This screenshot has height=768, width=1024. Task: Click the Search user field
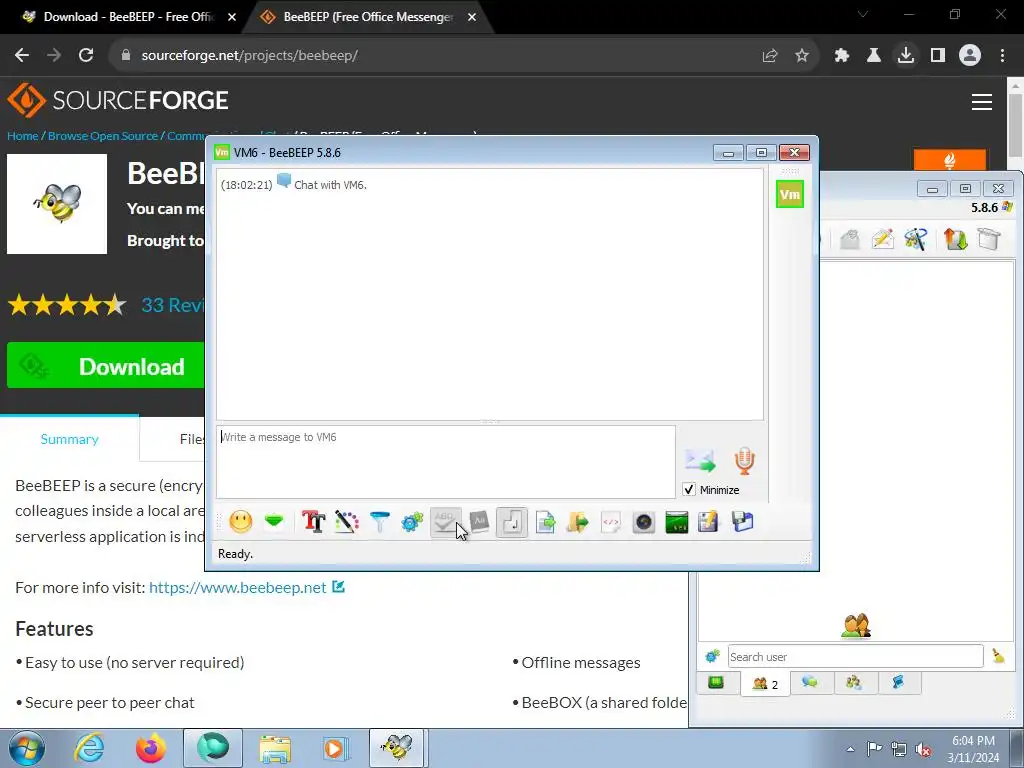(856, 656)
